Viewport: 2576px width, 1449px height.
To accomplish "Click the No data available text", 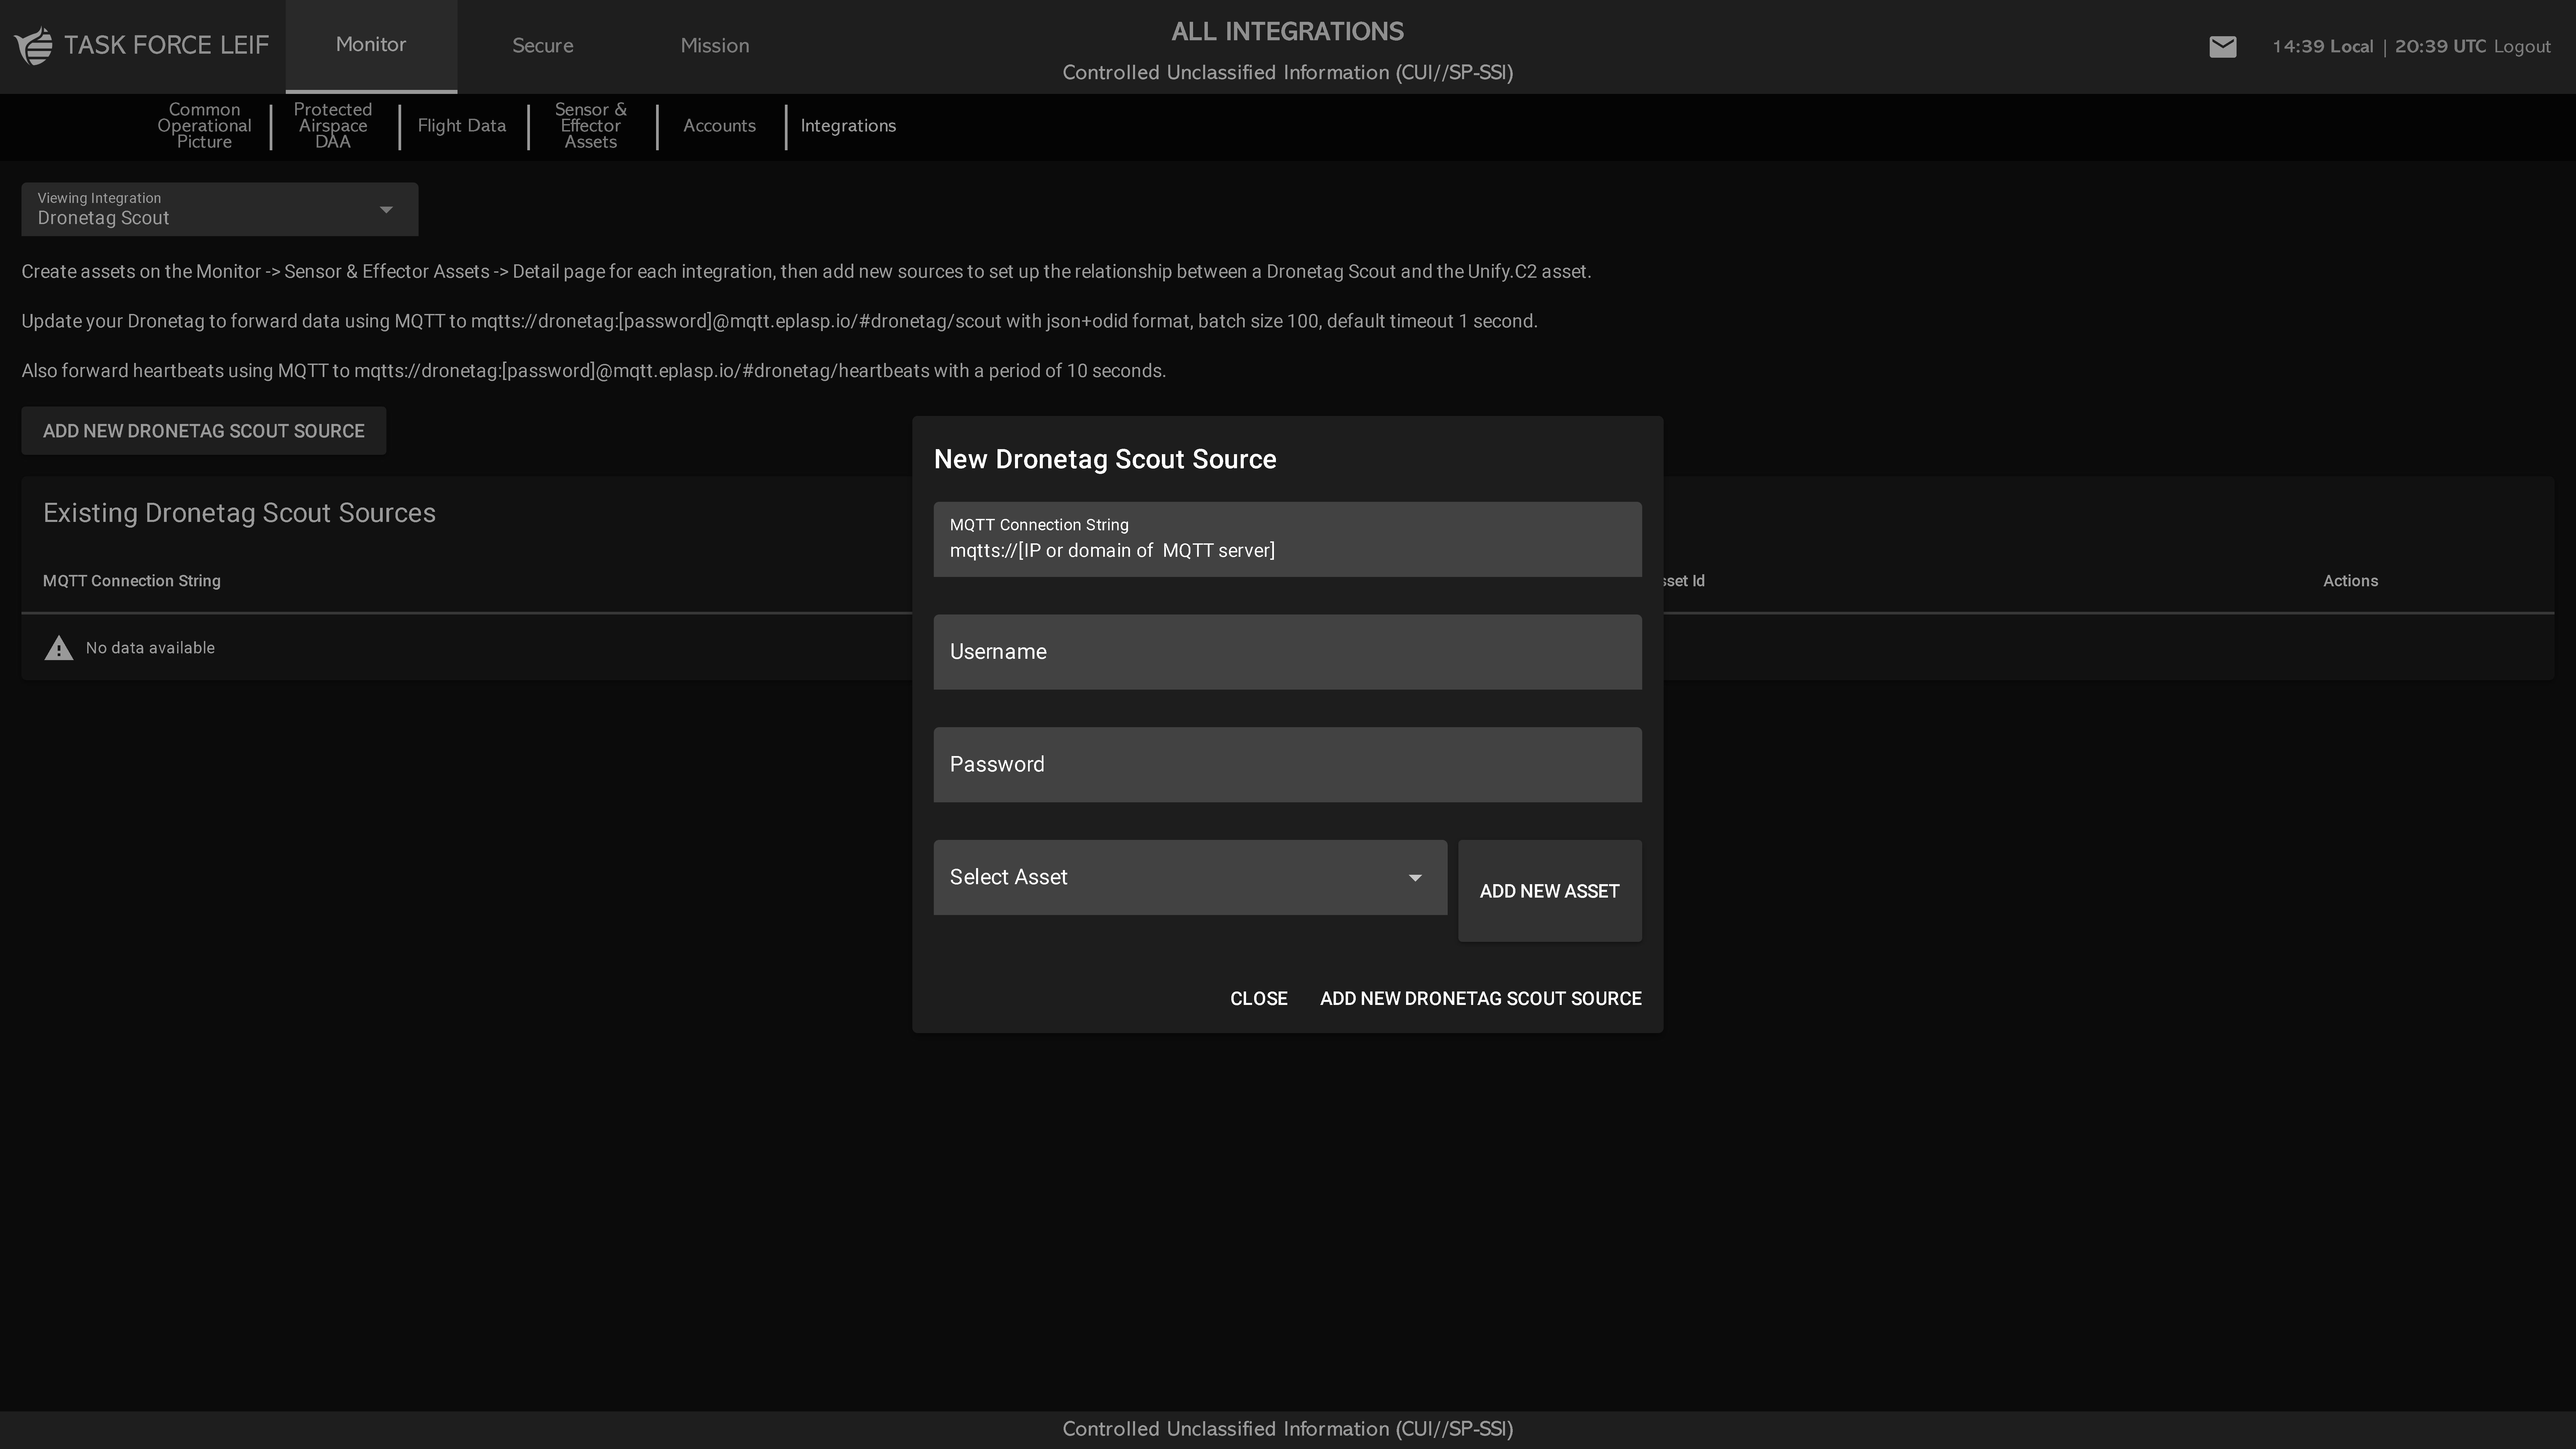I will 150,648.
